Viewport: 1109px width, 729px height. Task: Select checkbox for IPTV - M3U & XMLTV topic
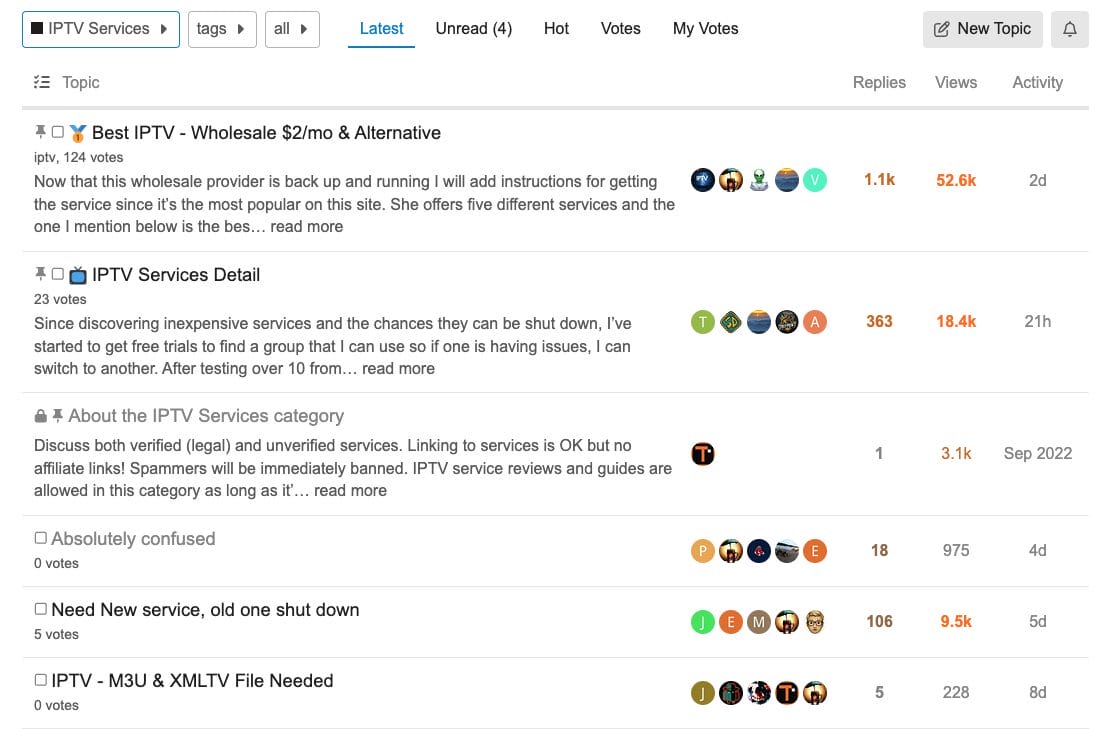[41, 680]
